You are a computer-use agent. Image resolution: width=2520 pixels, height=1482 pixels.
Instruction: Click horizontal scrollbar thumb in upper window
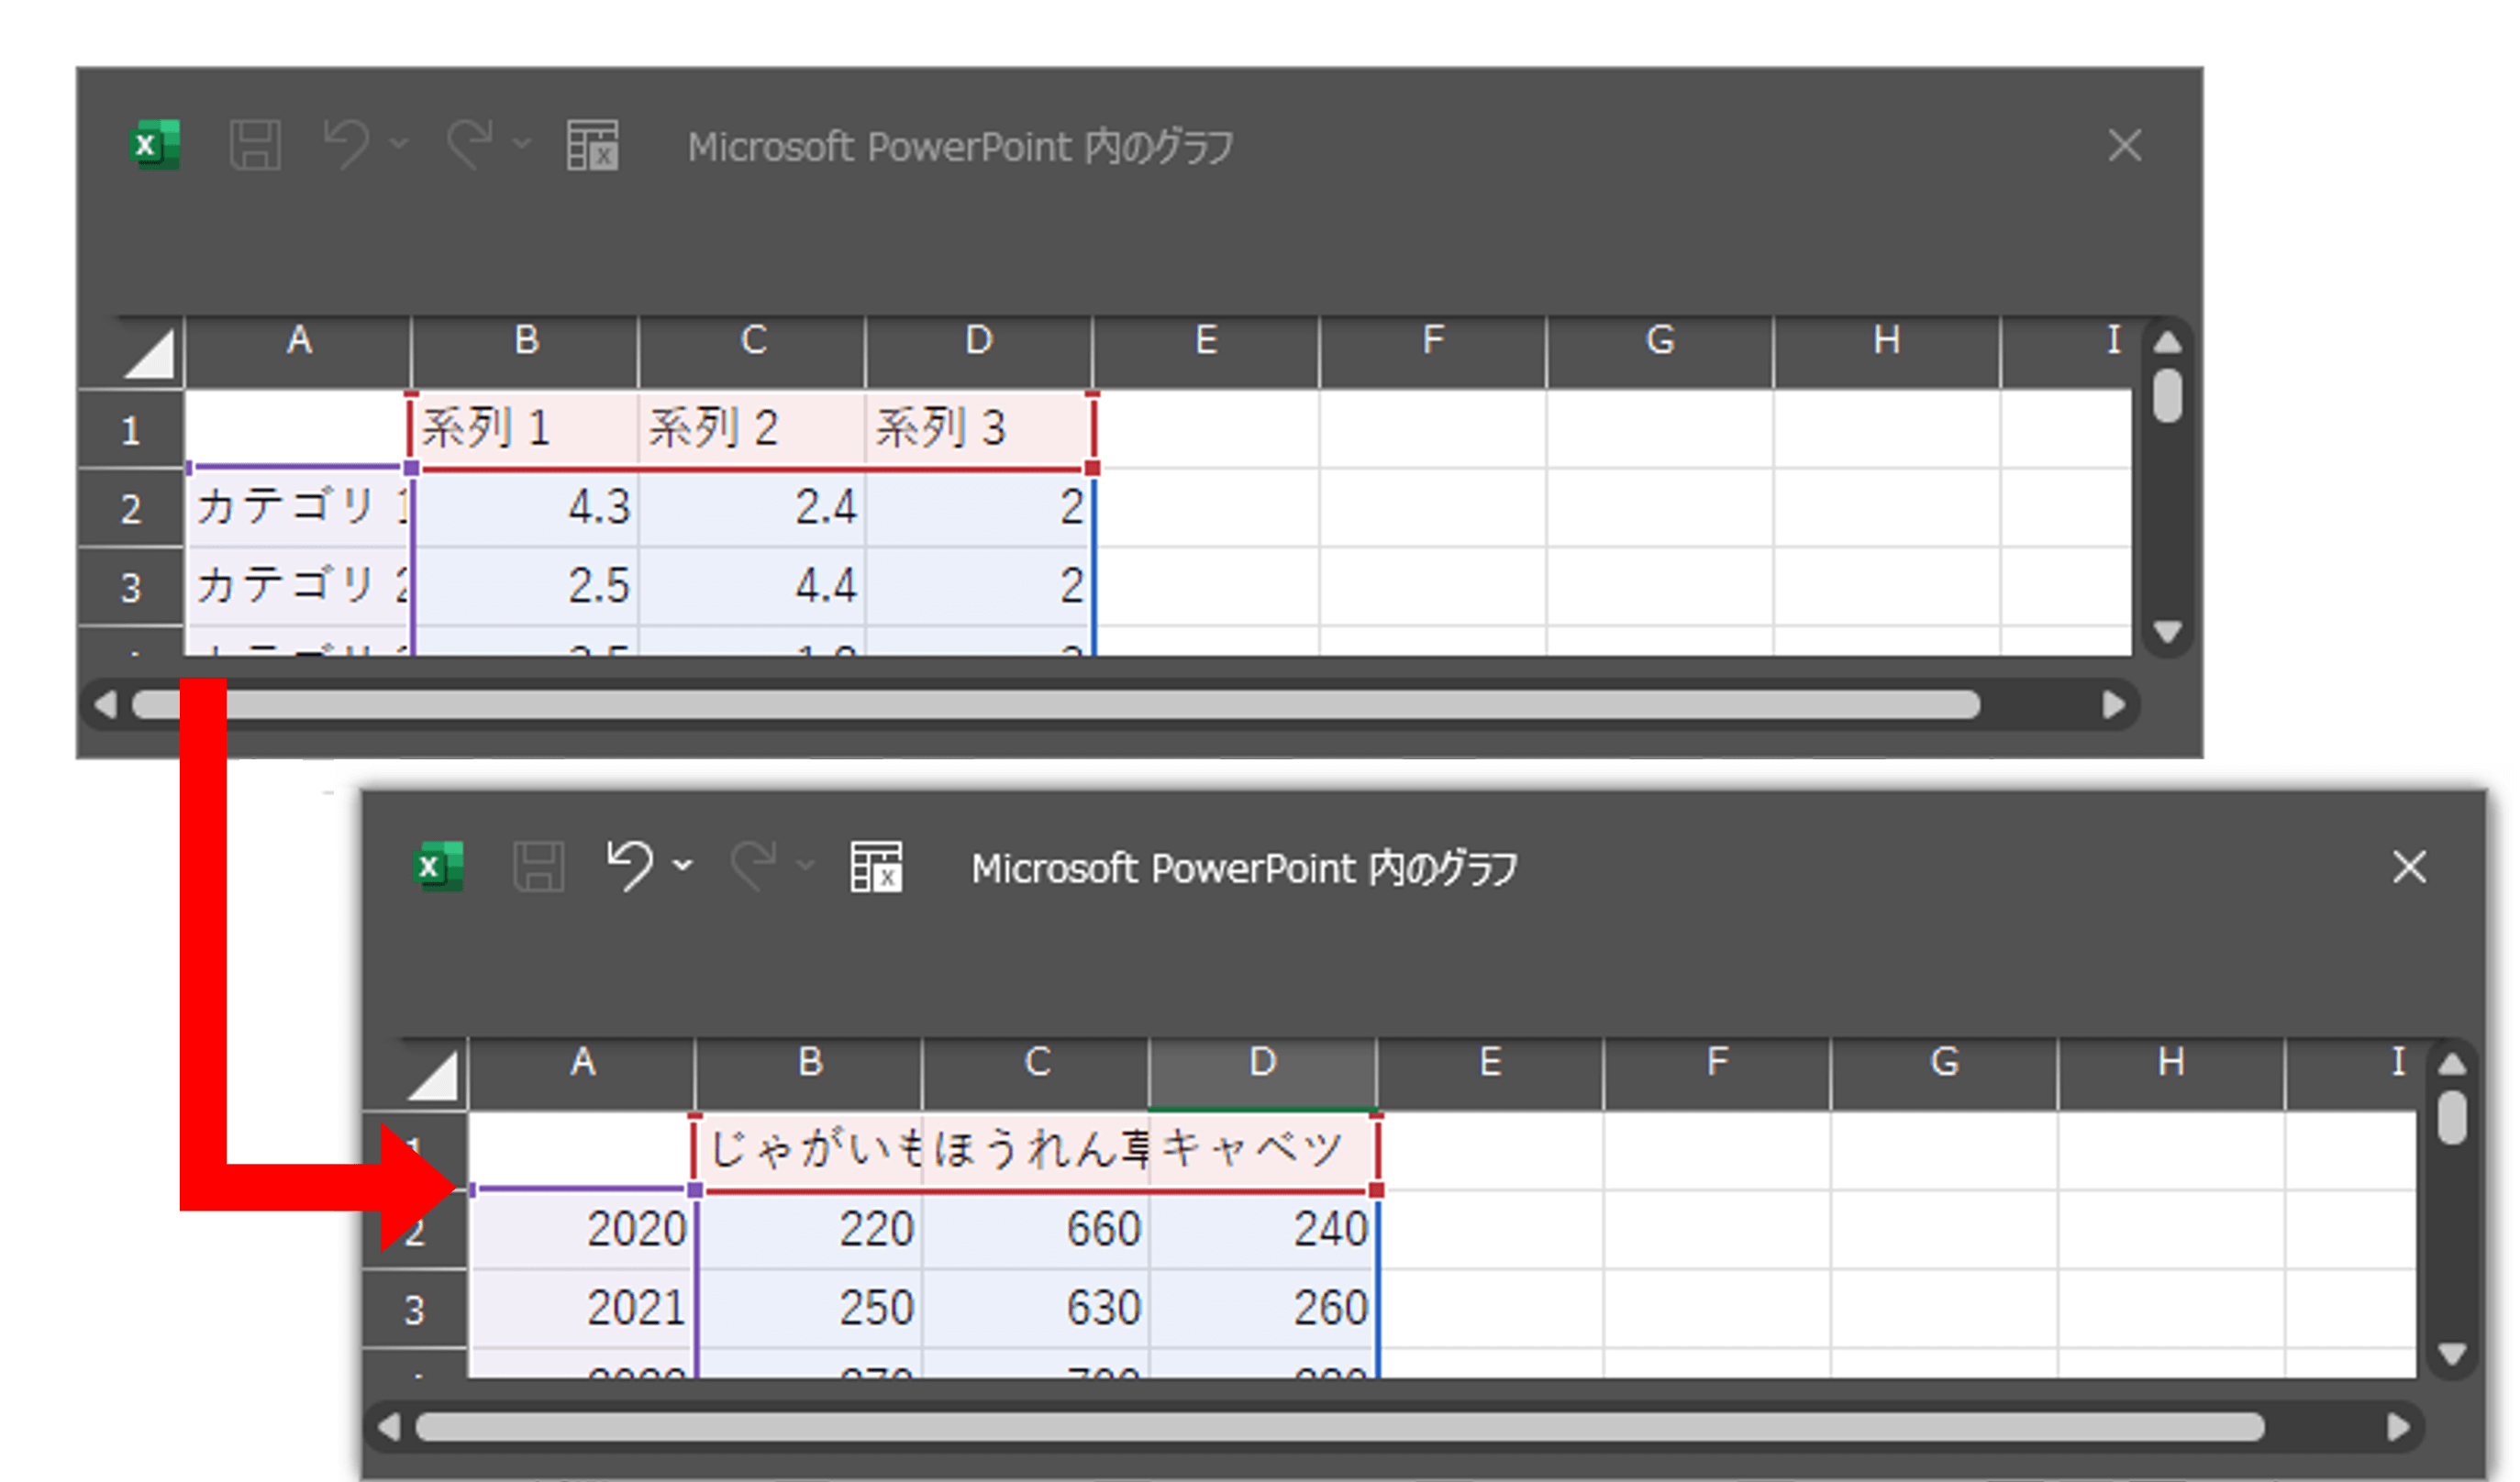point(1055,705)
